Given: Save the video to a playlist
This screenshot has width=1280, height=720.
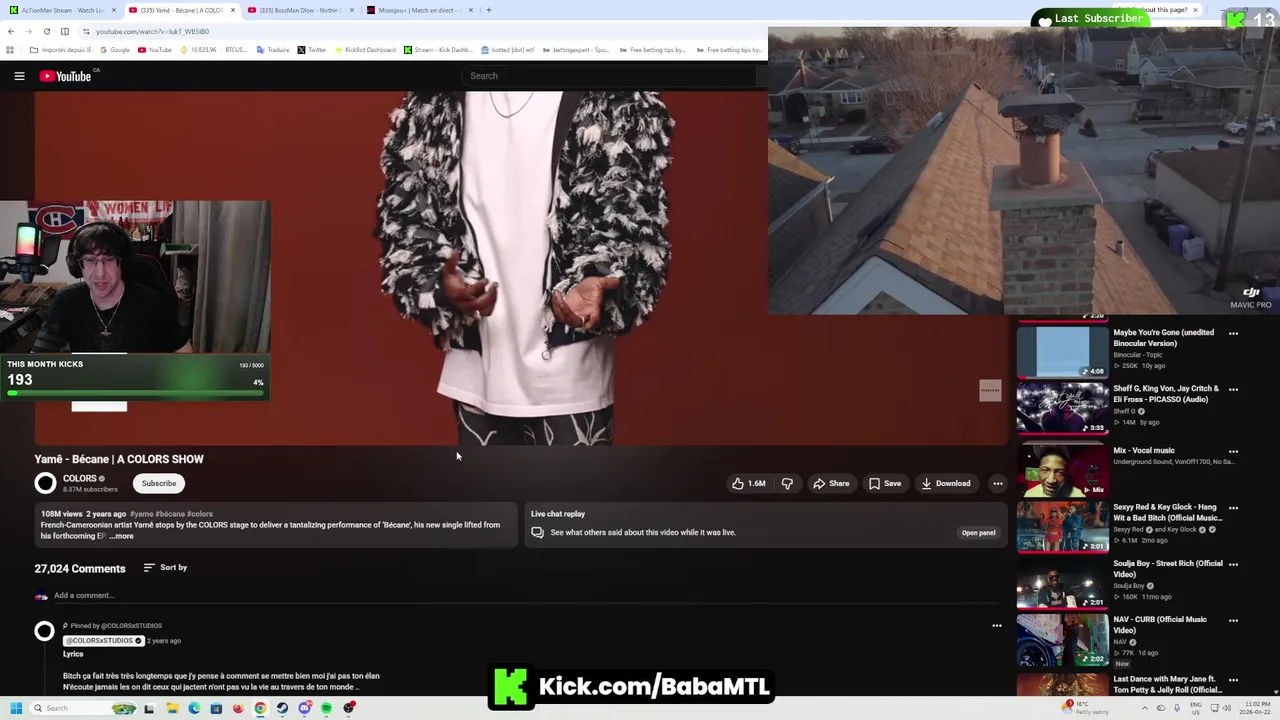Looking at the screenshot, I should (884, 483).
